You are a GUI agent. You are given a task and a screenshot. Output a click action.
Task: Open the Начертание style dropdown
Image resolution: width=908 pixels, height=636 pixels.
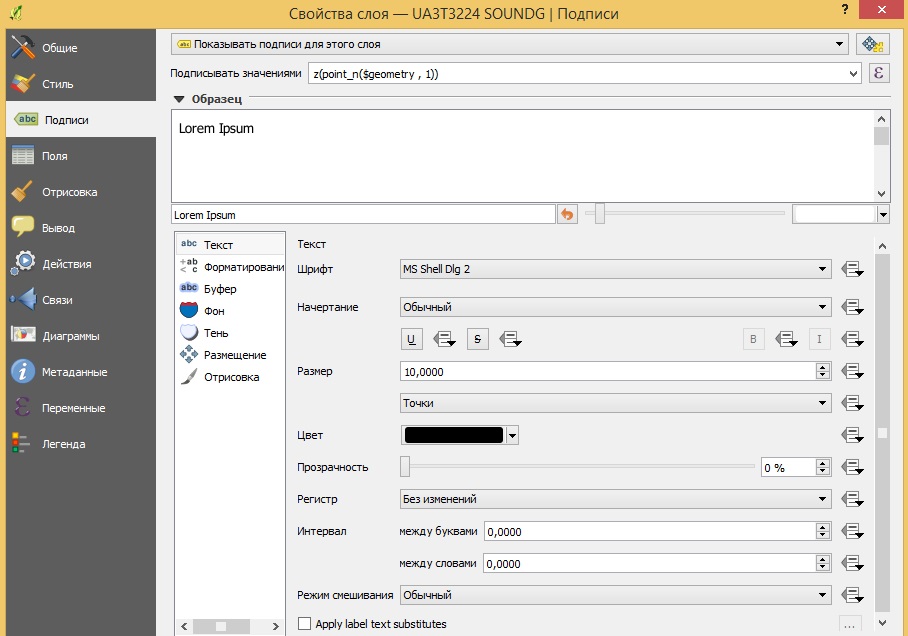click(x=615, y=307)
